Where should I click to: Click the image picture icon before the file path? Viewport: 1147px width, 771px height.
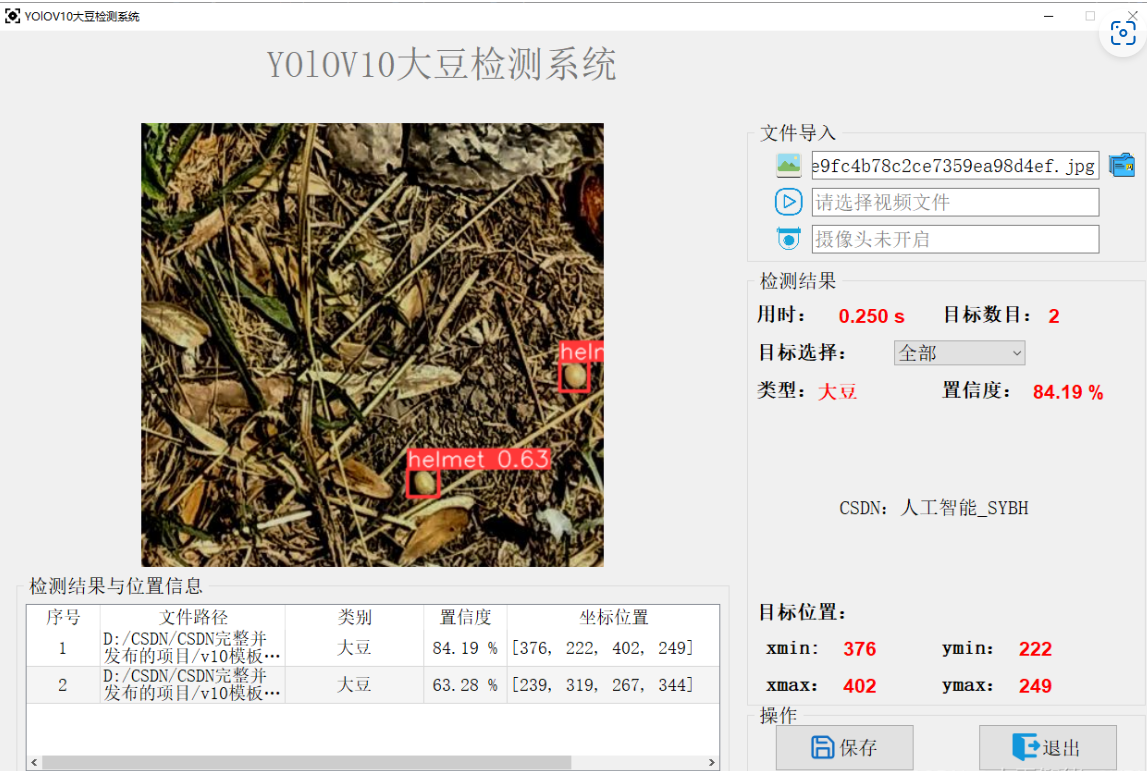pyautogui.click(x=788, y=164)
